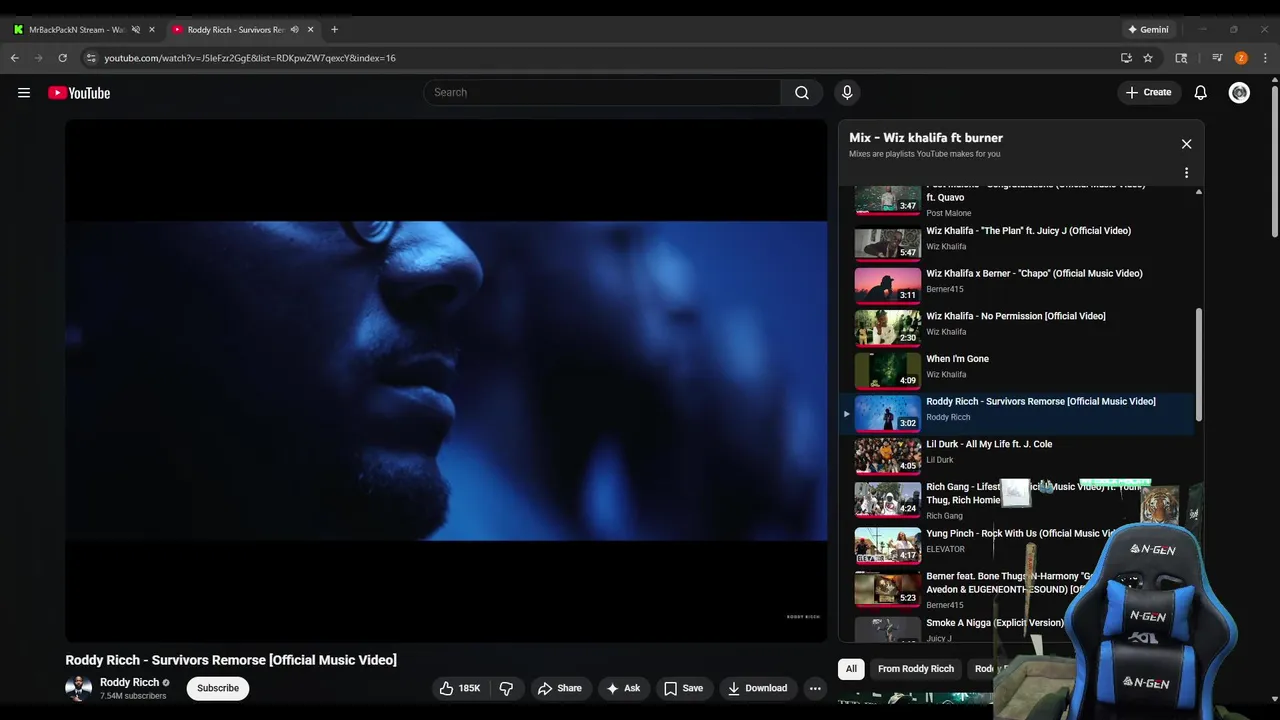Viewport: 1280px width, 720px height.
Task: Play Wiz Khalifa x Berner Chapo video
Action: [1034, 274]
